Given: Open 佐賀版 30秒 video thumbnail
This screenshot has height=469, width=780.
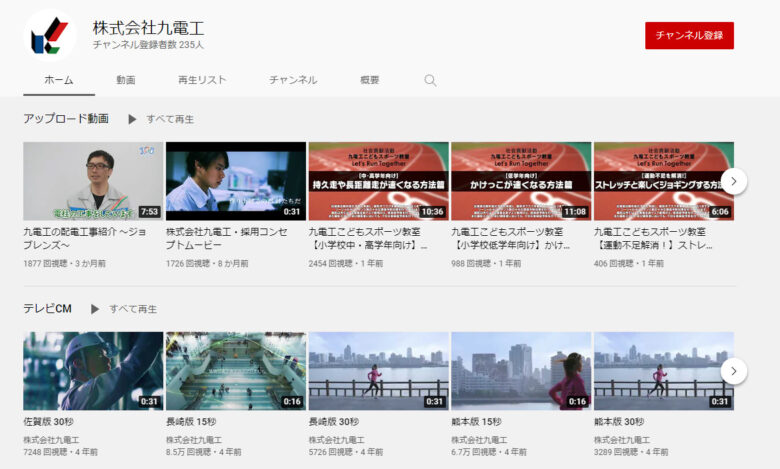Looking at the screenshot, I should click(x=93, y=371).
